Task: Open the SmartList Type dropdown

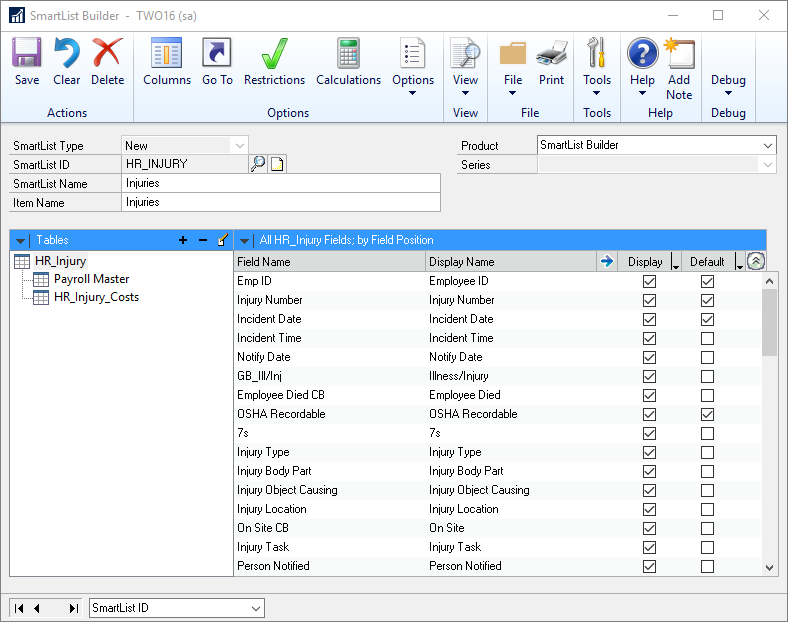Action: [x=240, y=146]
